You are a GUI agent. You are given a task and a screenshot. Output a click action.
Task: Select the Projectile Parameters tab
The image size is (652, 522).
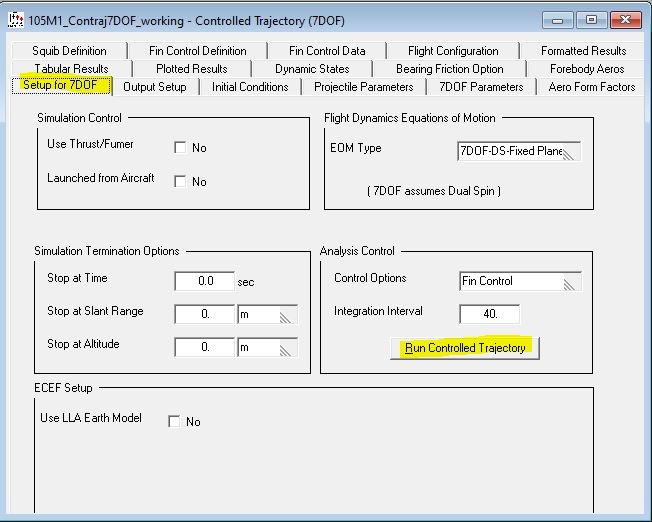coord(363,87)
